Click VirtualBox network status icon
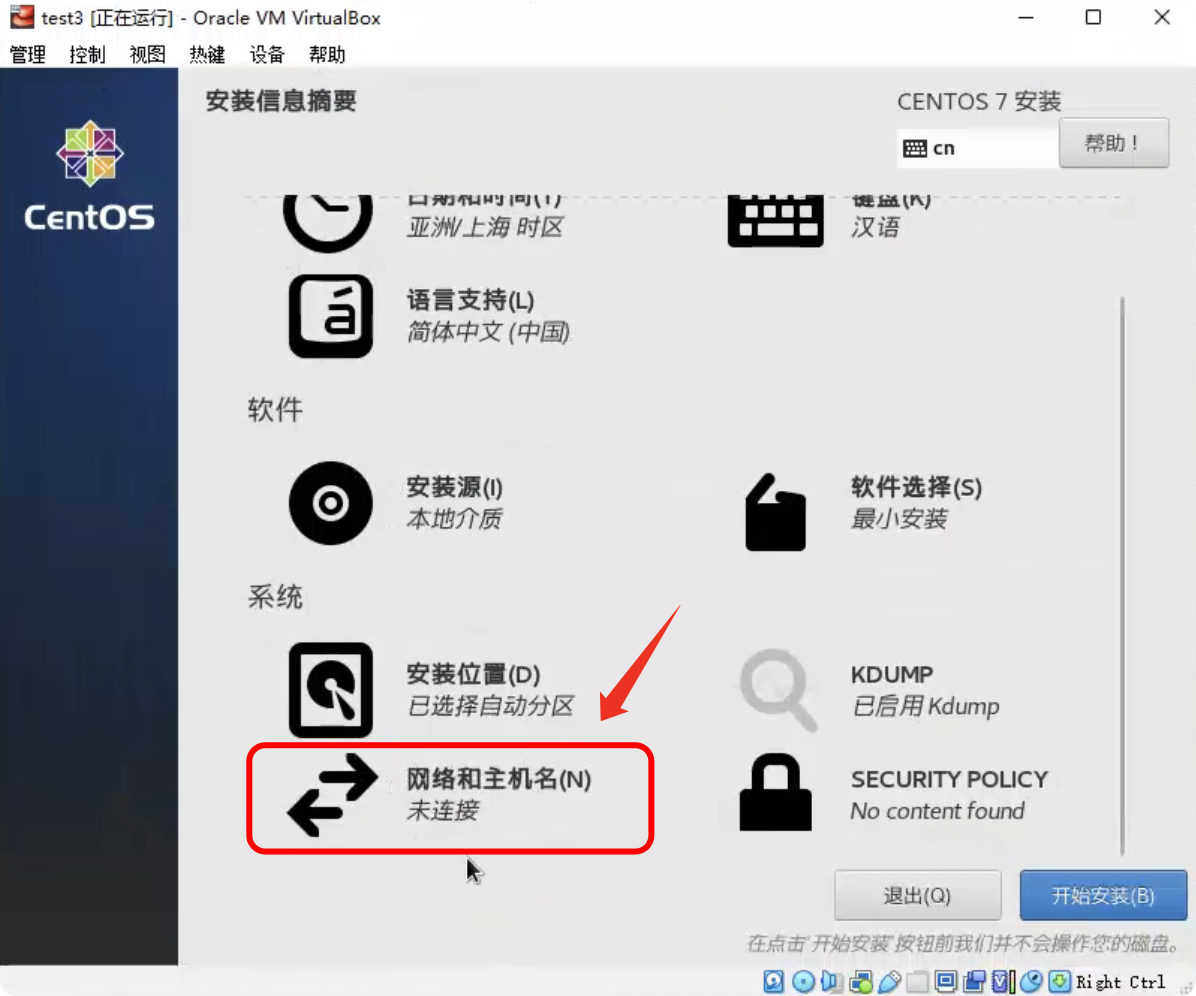The image size is (1196, 996). [861, 981]
